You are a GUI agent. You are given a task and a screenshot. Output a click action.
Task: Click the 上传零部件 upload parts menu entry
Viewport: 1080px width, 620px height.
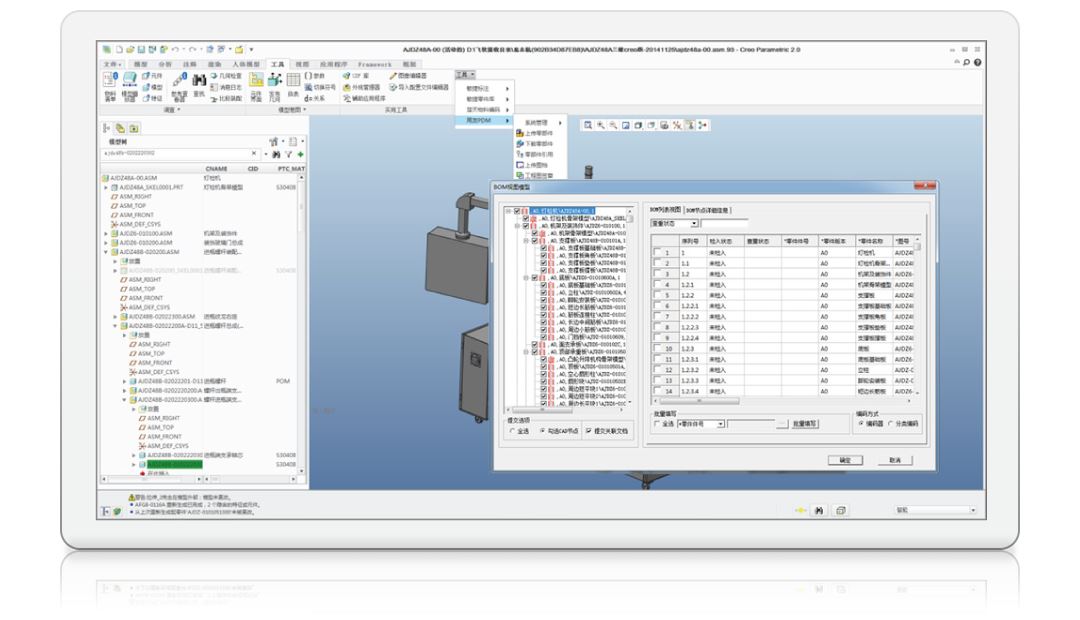[x=540, y=132]
